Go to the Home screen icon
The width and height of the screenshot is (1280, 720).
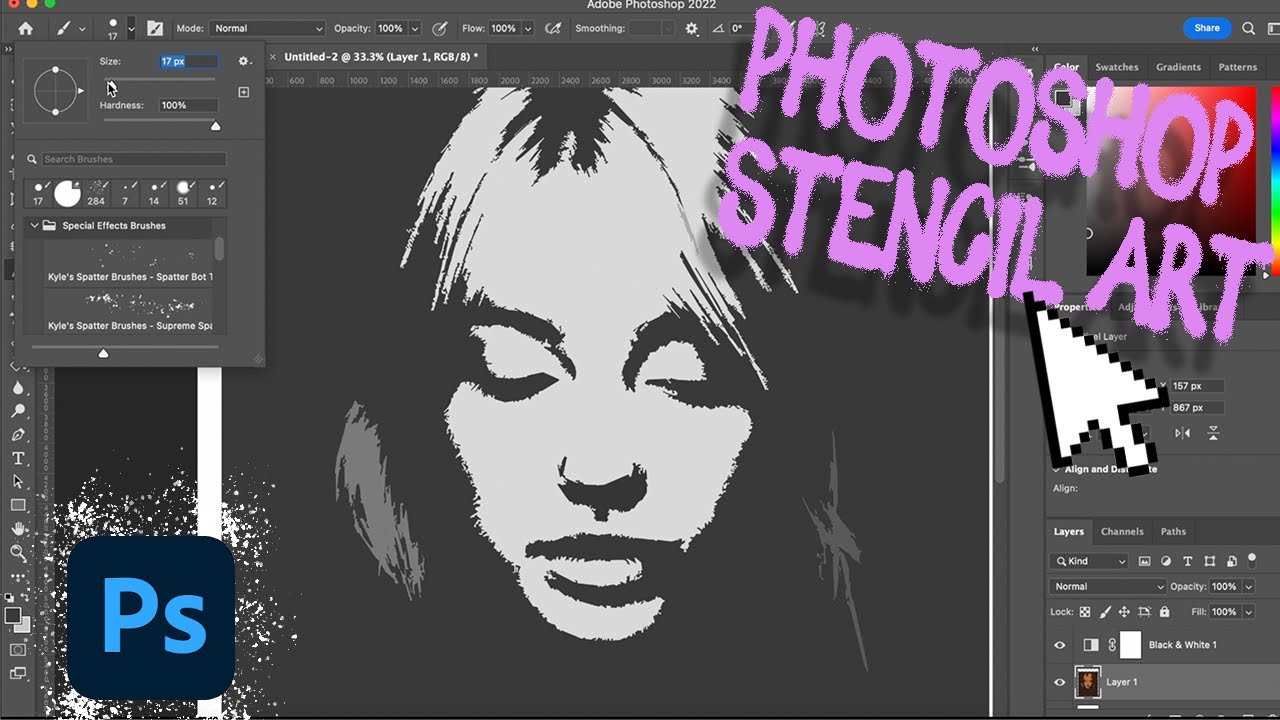coord(25,29)
